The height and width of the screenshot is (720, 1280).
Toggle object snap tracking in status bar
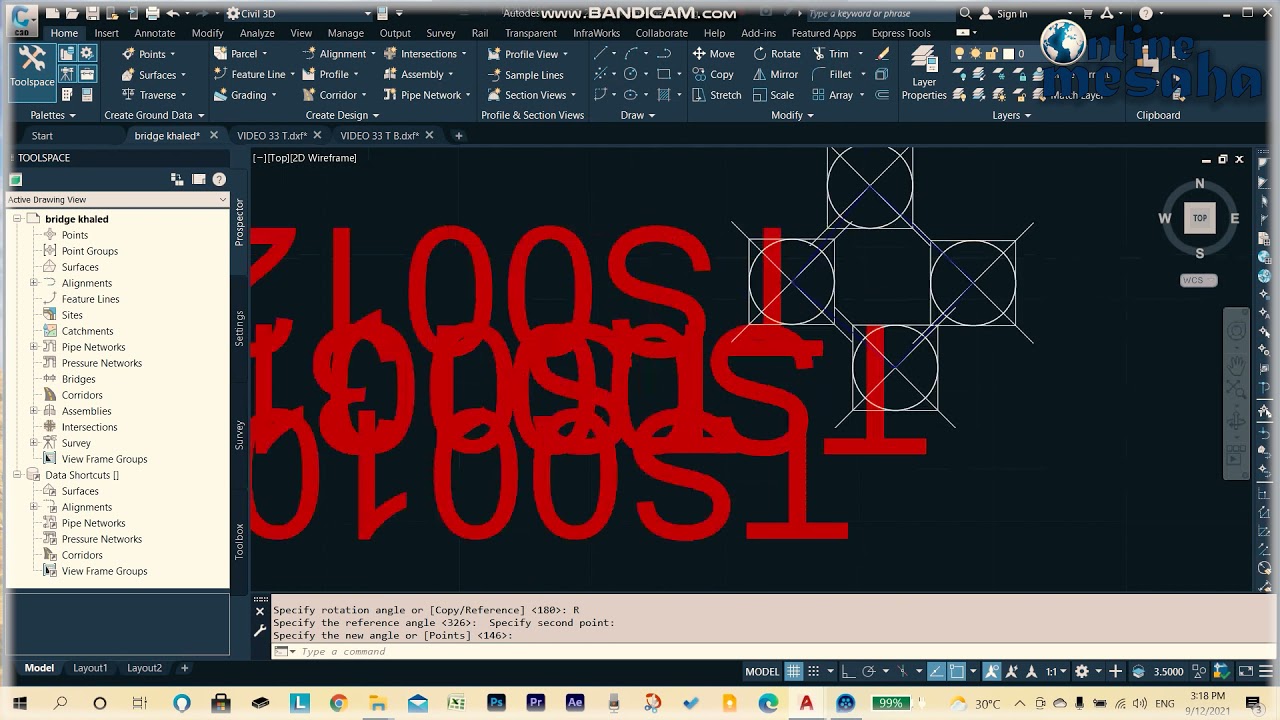[x=936, y=672]
